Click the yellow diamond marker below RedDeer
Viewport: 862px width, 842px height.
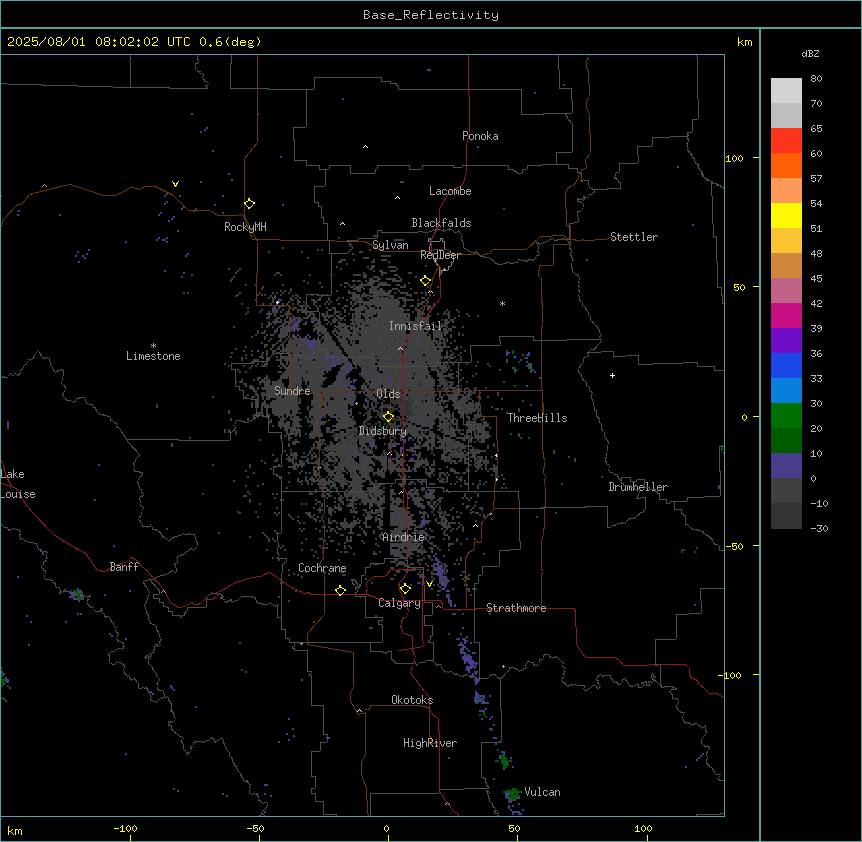click(x=426, y=281)
